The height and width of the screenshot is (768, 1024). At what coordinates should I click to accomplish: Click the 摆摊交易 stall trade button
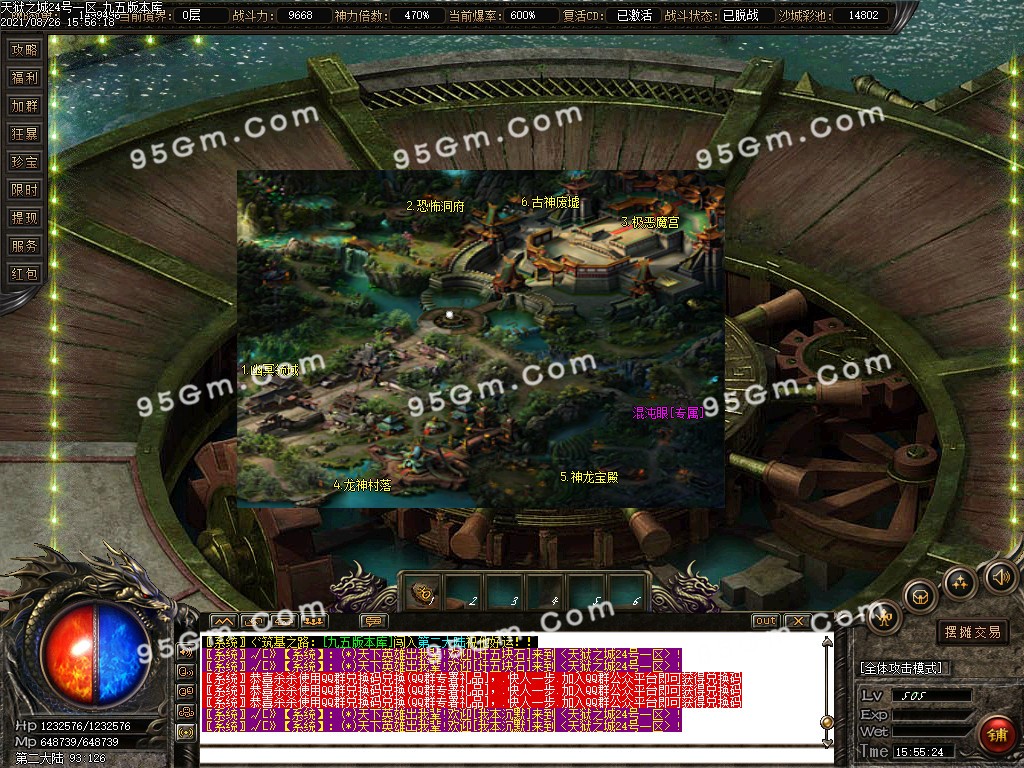972,632
